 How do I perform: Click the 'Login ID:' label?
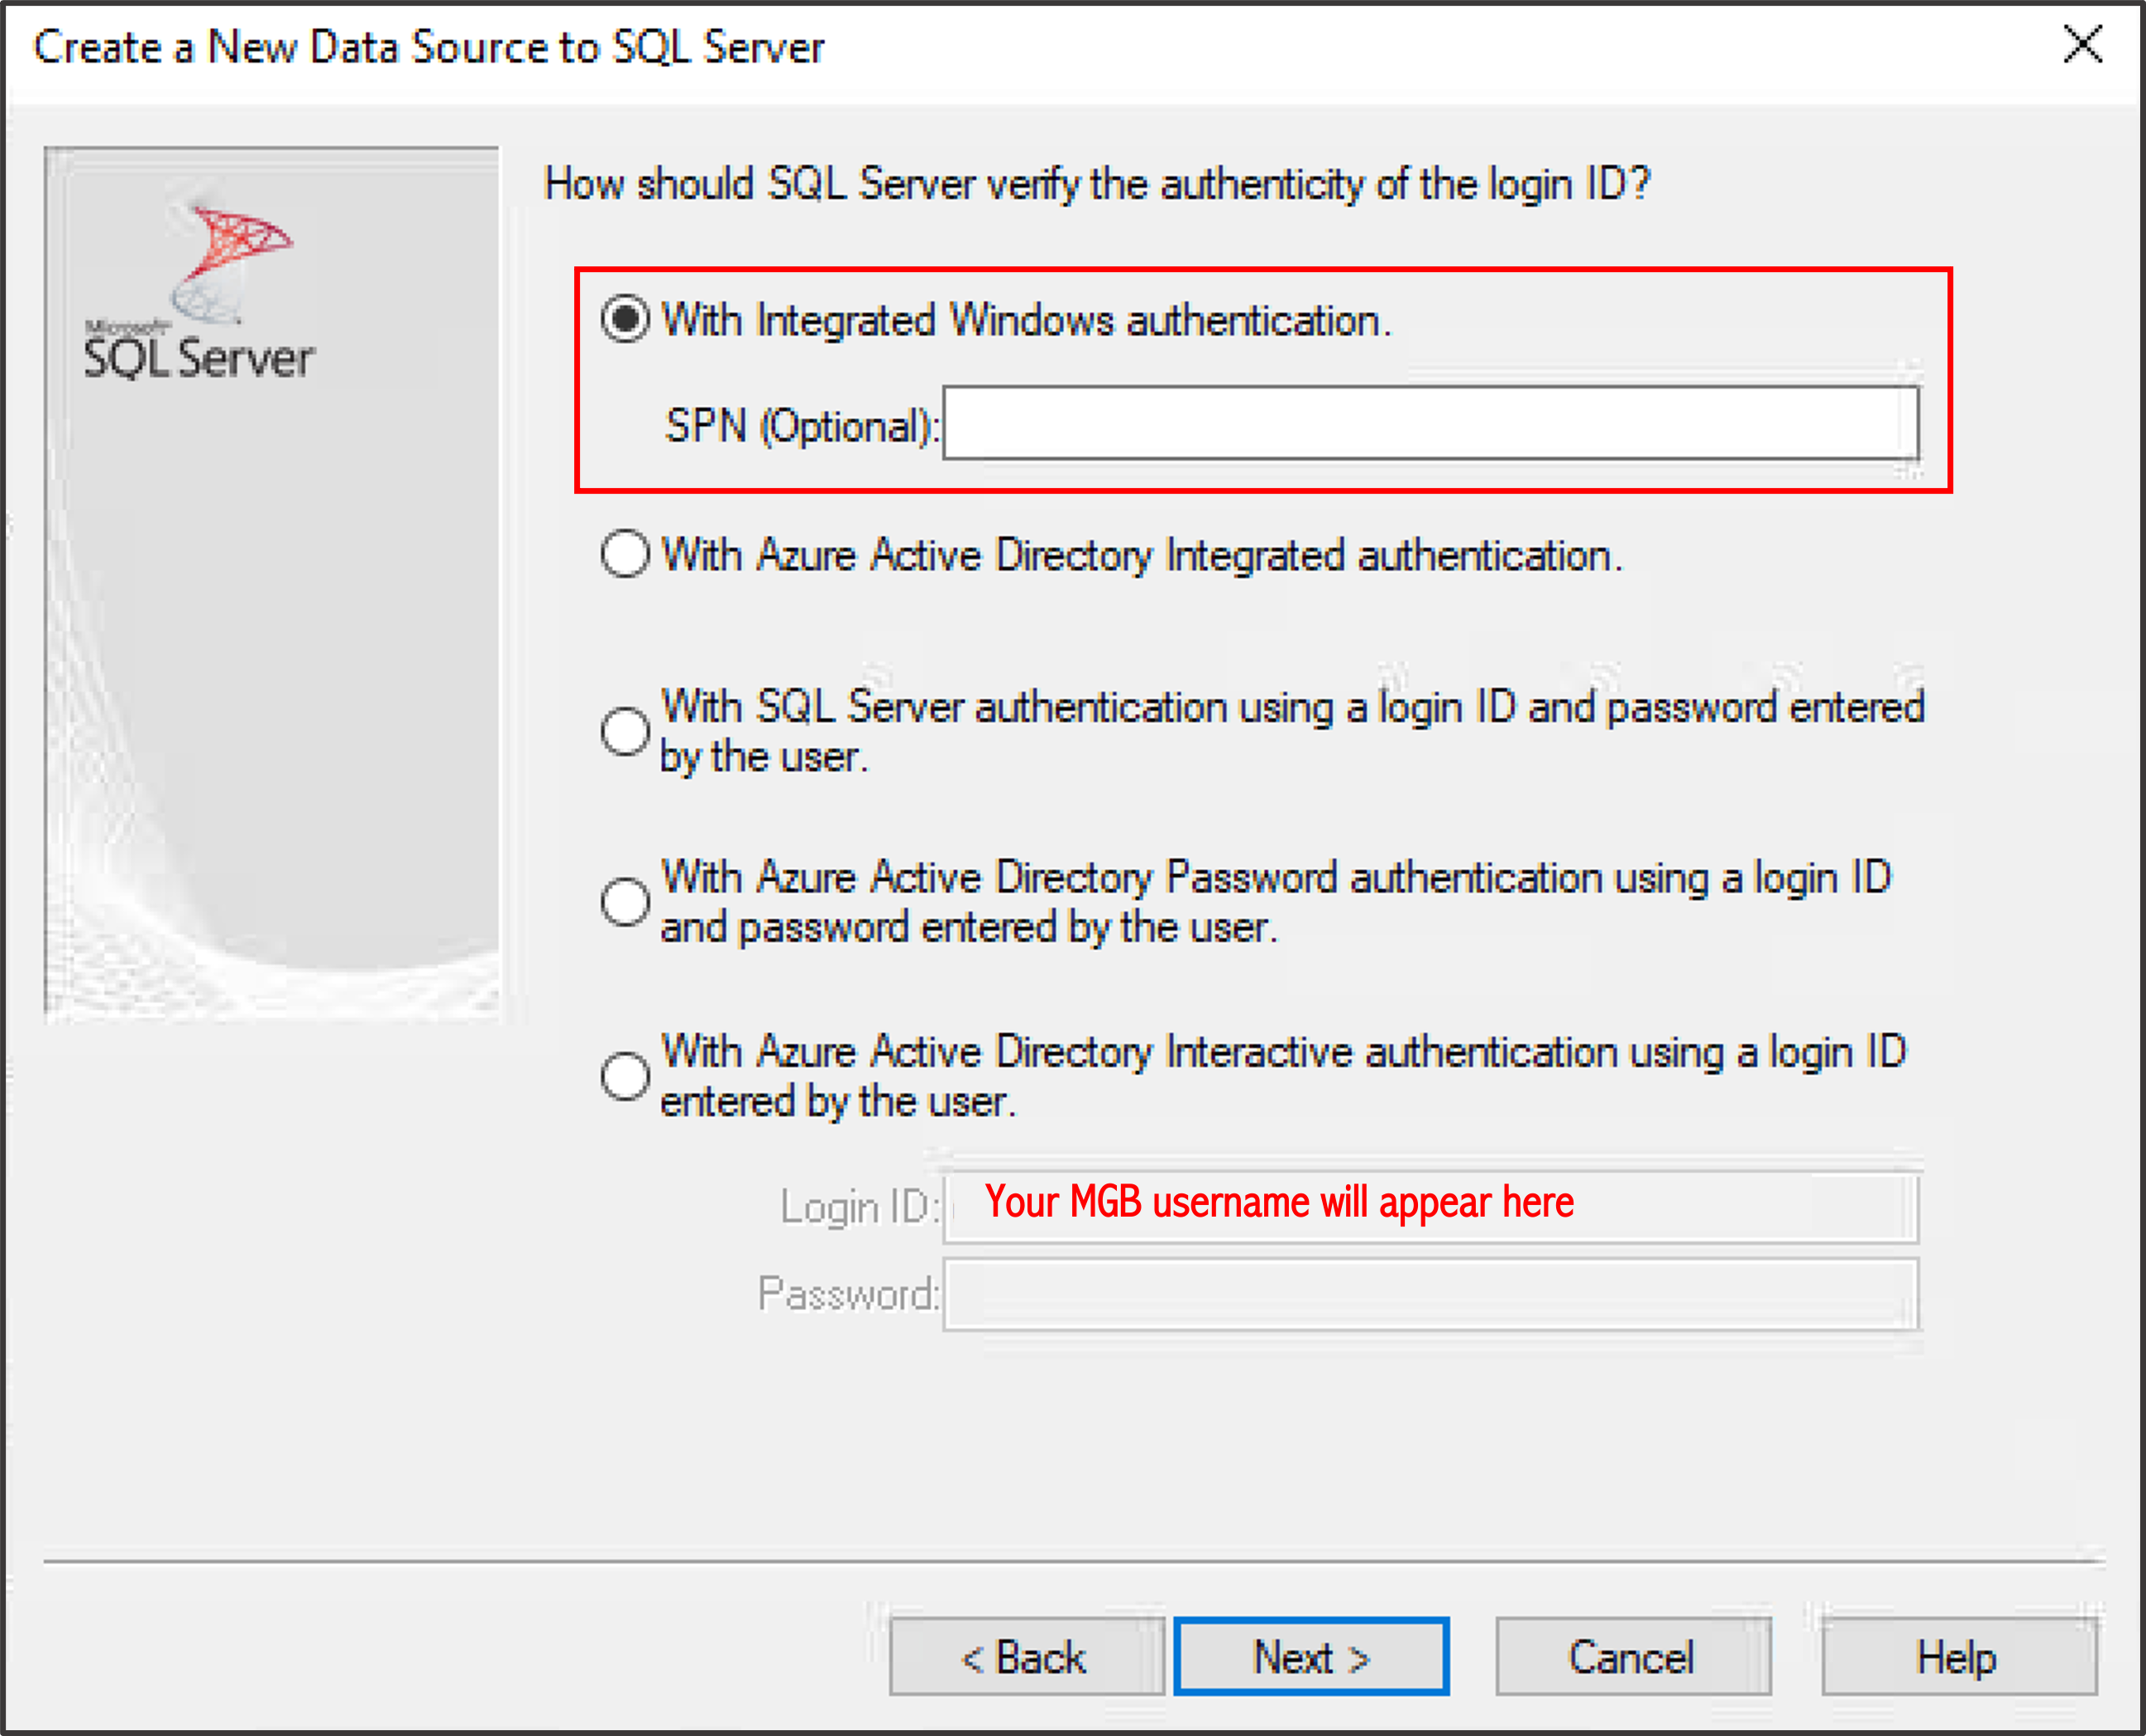pyautogui.click(x=860, y=1207)
